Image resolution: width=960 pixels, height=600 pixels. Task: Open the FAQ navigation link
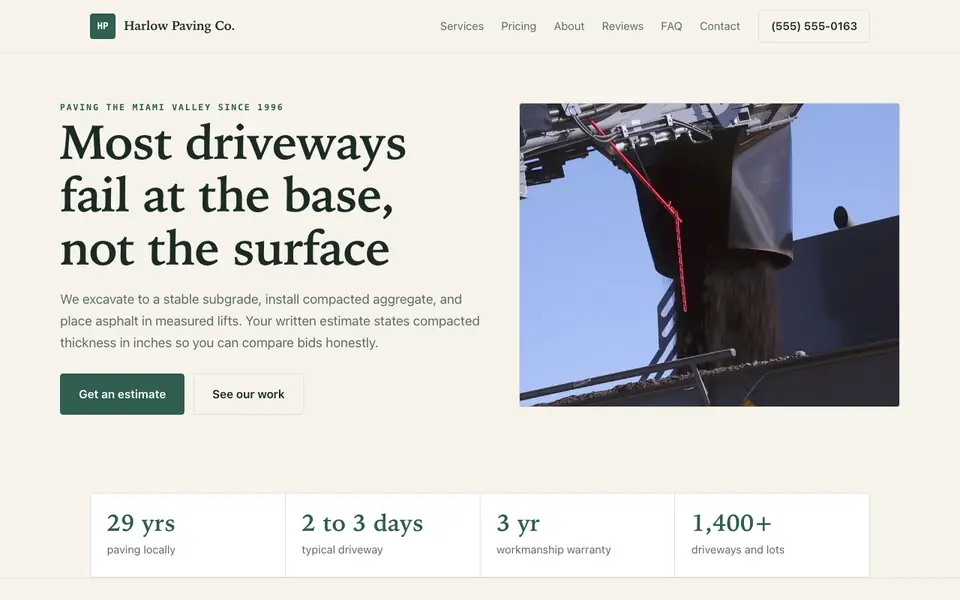point(671,26)
